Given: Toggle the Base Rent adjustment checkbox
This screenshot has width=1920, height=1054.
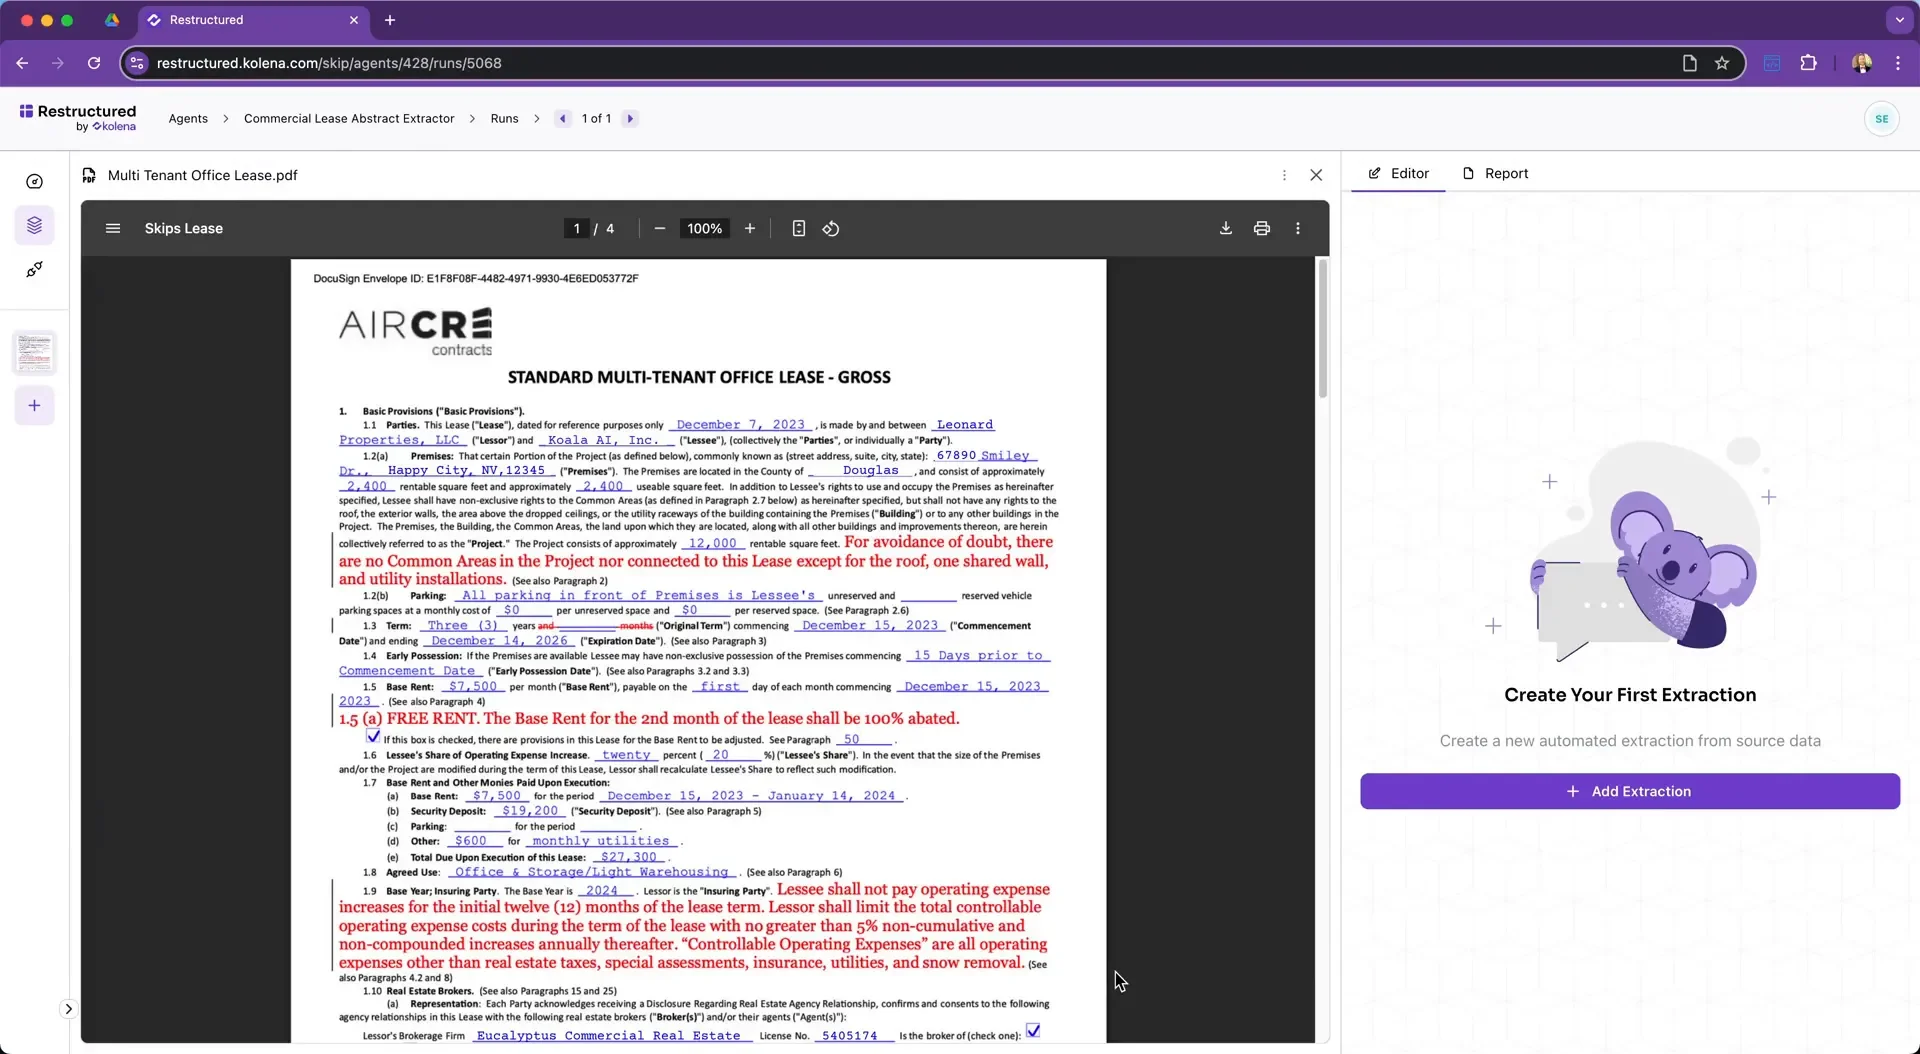Looking at the screenshot, I should tap(373, 737).
